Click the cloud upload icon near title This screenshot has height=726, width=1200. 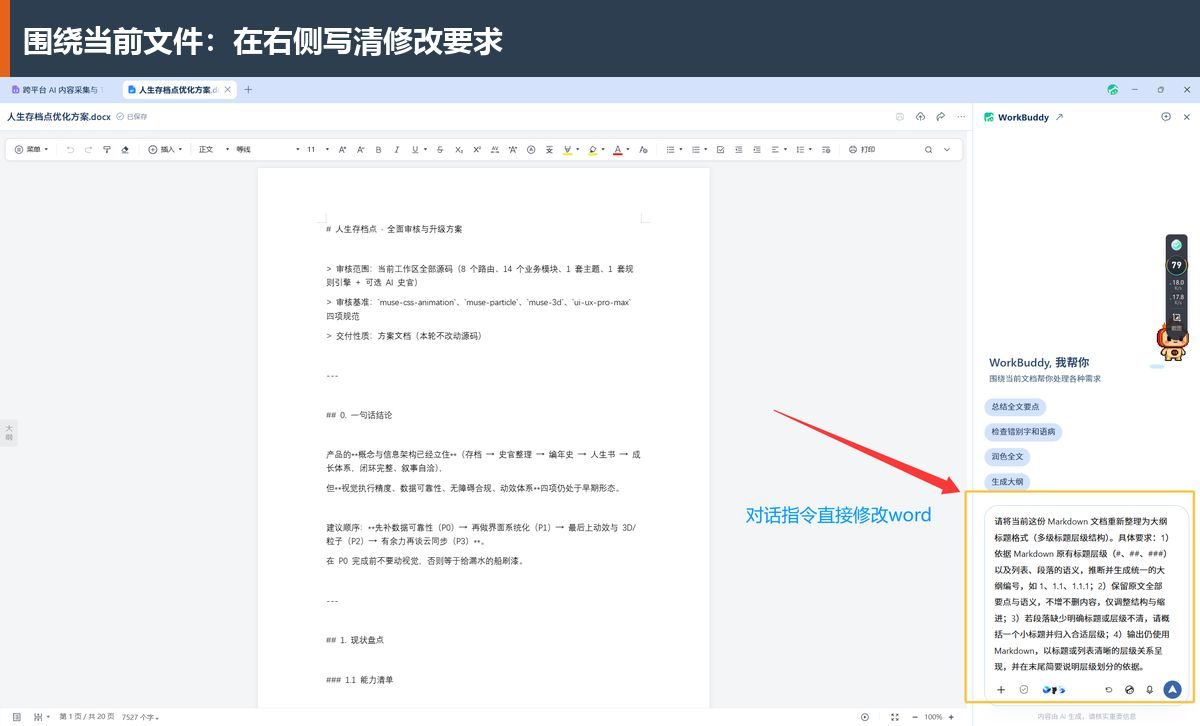(920, 117)
